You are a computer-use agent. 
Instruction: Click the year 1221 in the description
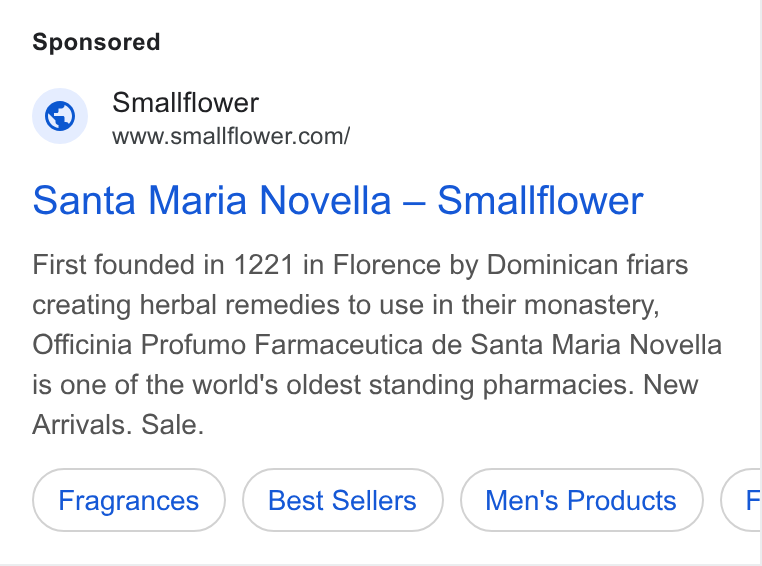coord(264,265)
